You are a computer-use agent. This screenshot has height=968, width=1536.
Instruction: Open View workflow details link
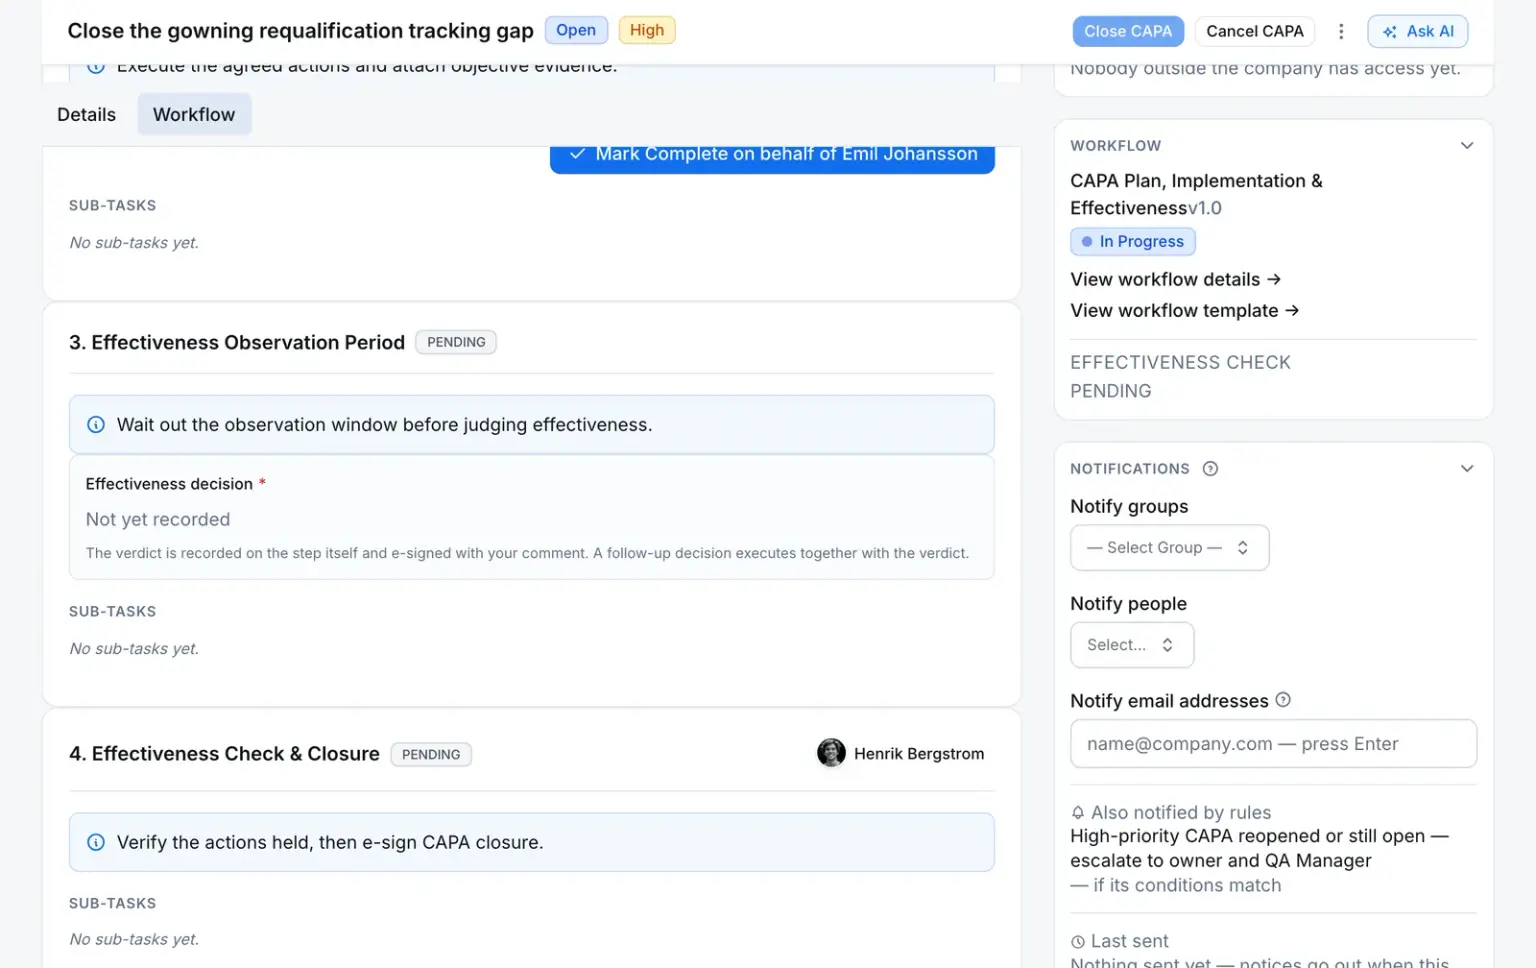coord(1176,280)
